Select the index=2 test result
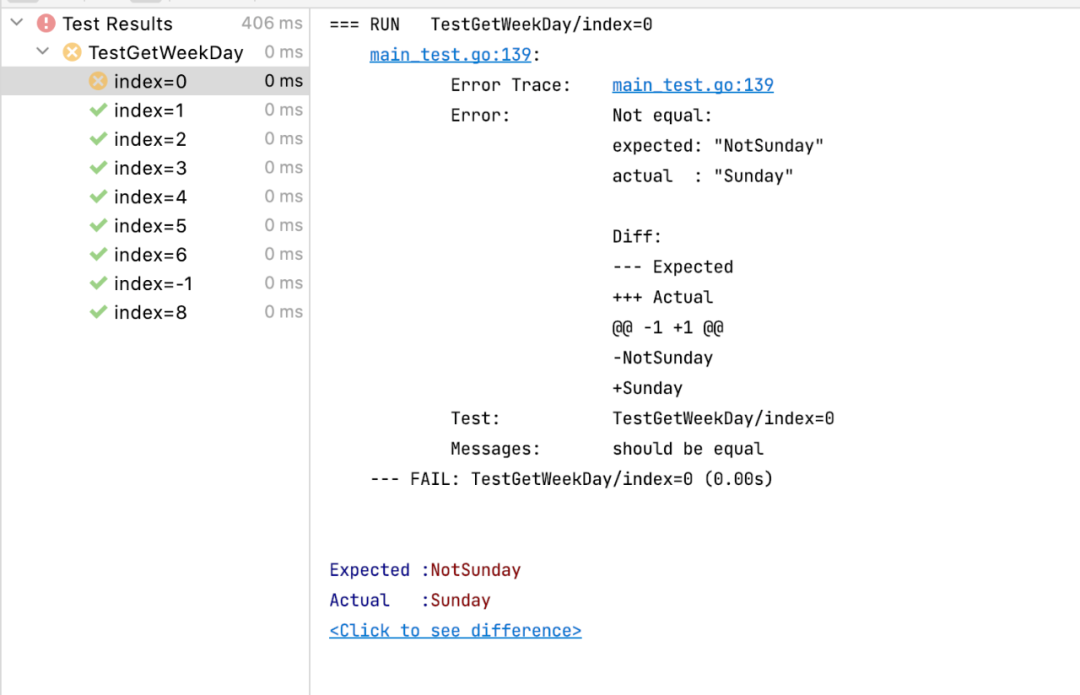Viewport: 1080px width, 695px height. coord(150,139)
